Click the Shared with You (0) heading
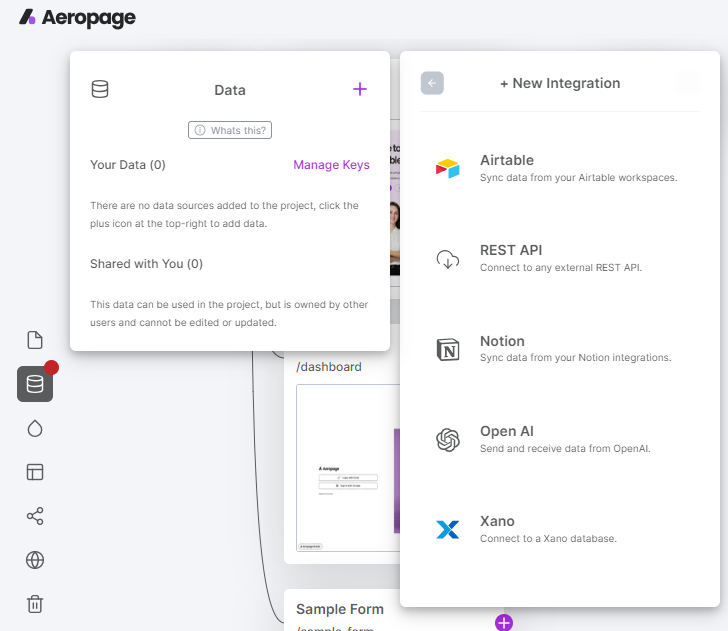 [x=146, y=264]
